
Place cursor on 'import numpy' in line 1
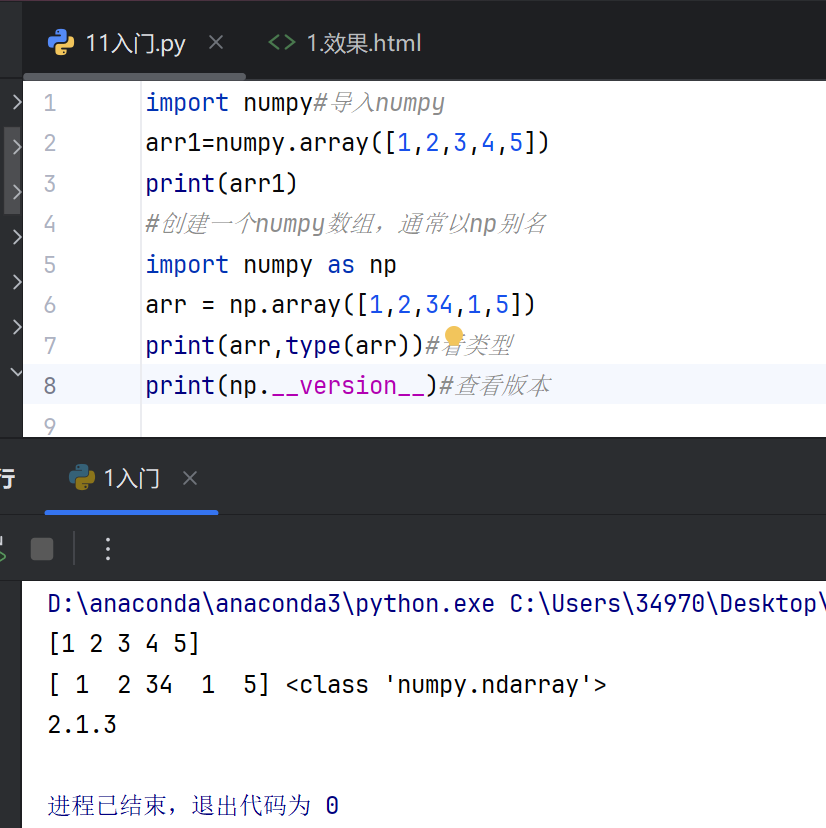[229, 102]
